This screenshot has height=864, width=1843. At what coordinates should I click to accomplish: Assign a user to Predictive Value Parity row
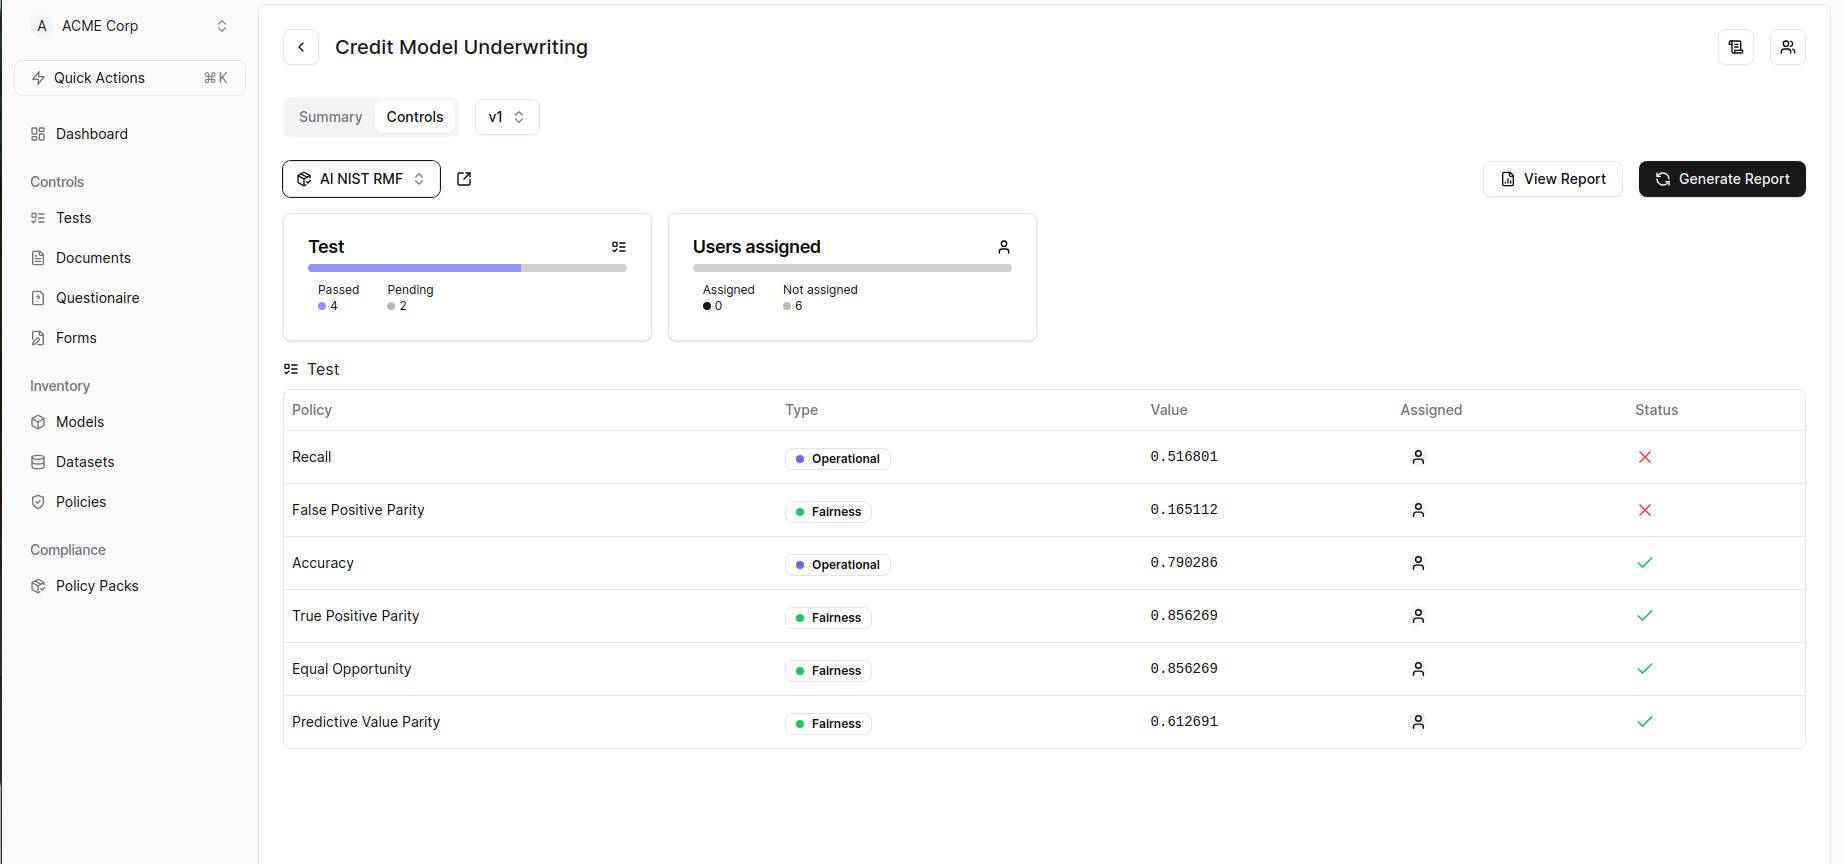tap(1418, 722)
